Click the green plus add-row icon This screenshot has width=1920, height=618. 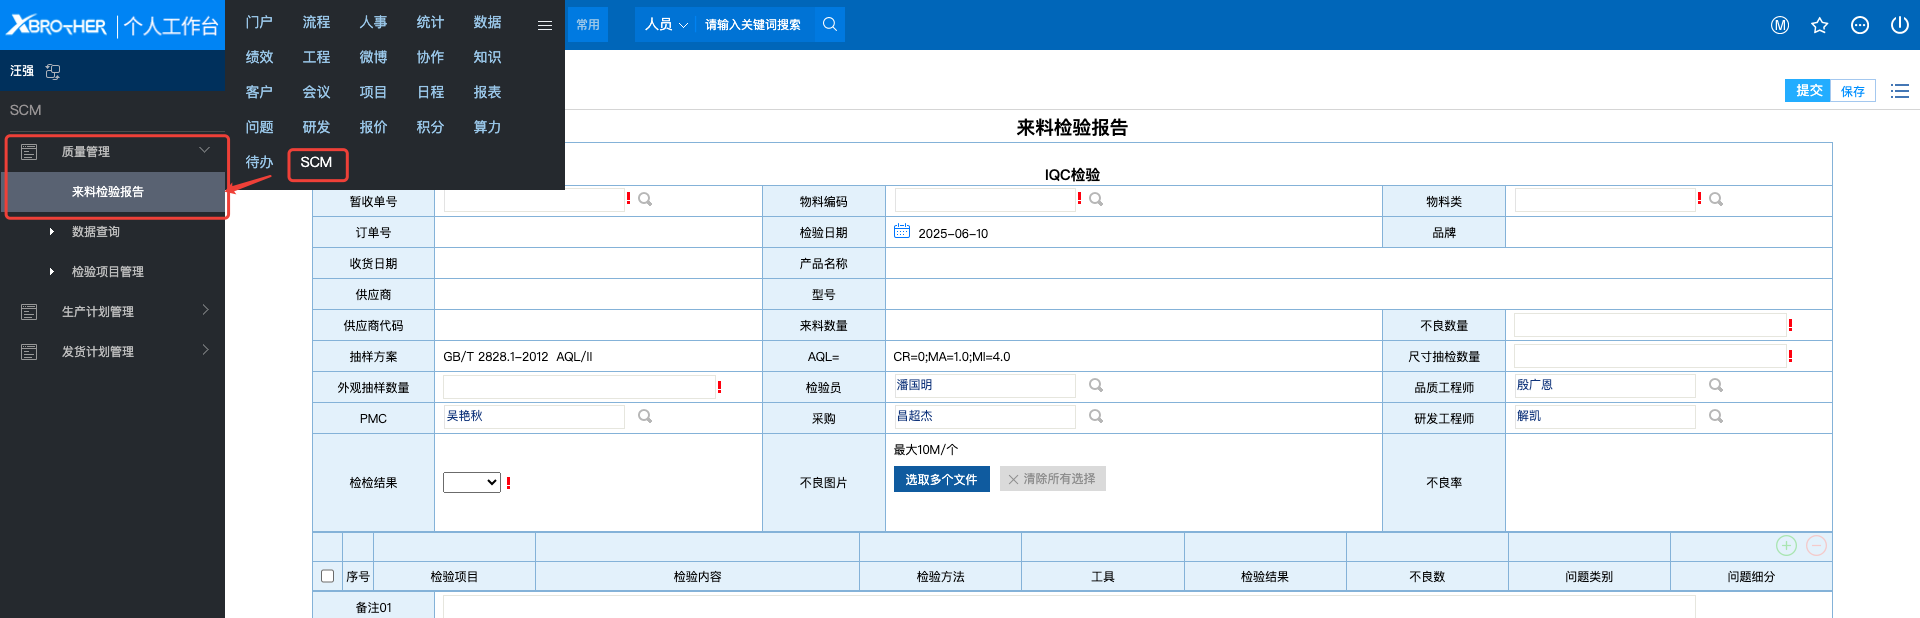pos(1786,545)
